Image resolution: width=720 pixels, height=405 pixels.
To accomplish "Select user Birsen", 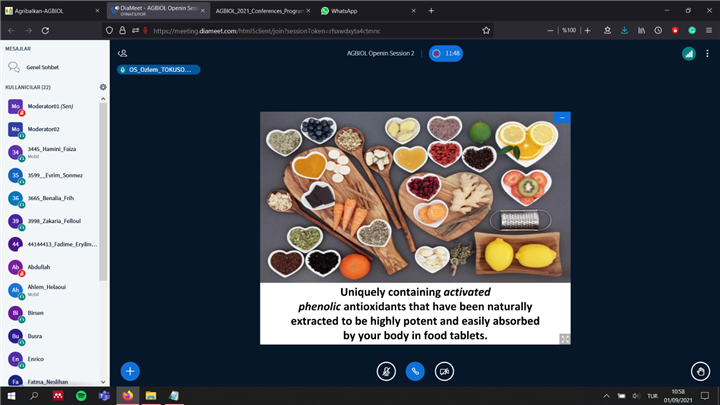I will 52,313.
